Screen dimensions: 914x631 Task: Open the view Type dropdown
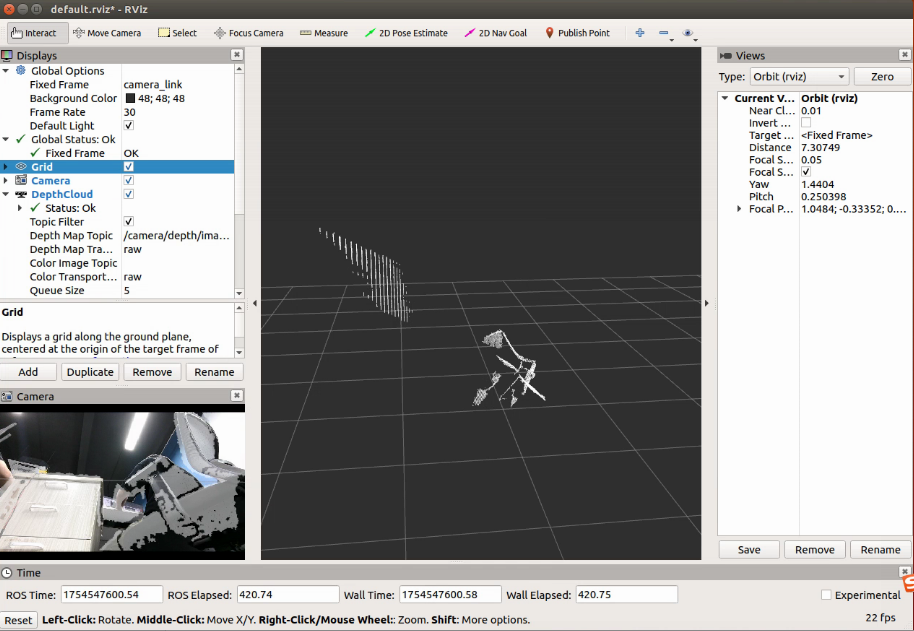point(799,76)
